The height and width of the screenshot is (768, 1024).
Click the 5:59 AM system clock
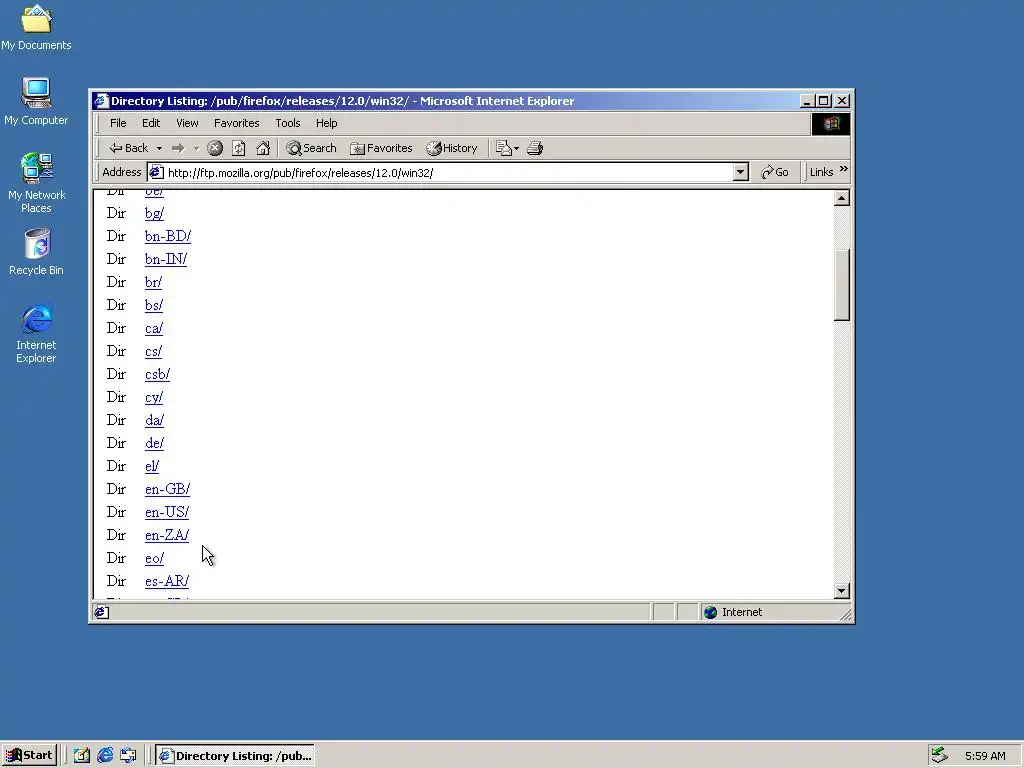(985, 756)
